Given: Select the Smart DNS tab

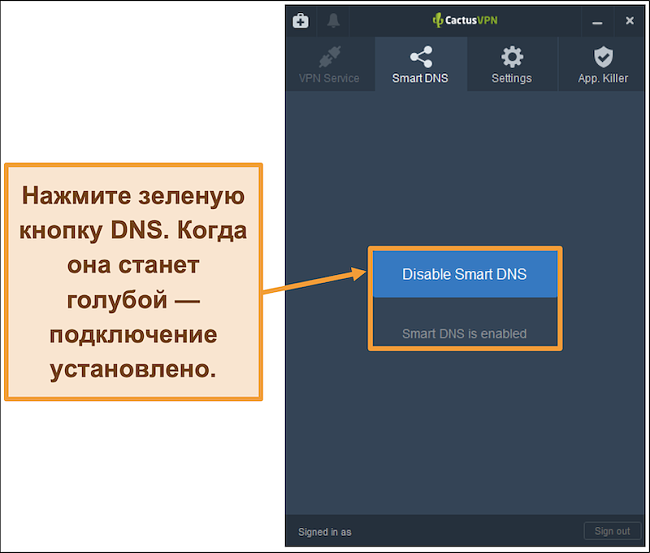Looking at the screenshot, I should 421,64.
